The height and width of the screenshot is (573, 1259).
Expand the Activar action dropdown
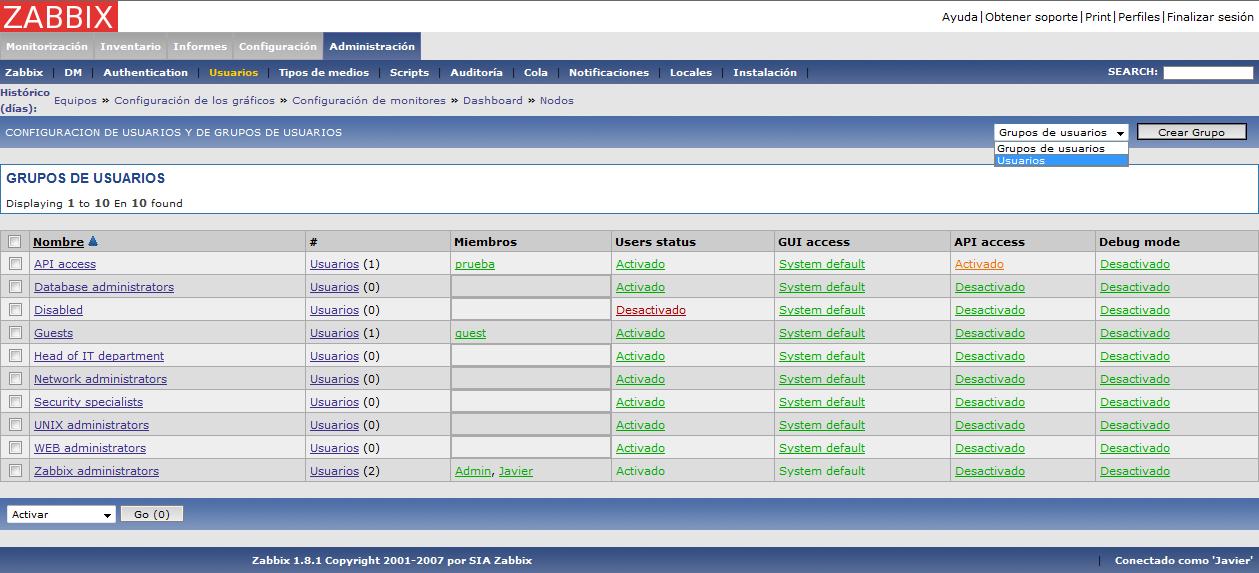point(62,514)
